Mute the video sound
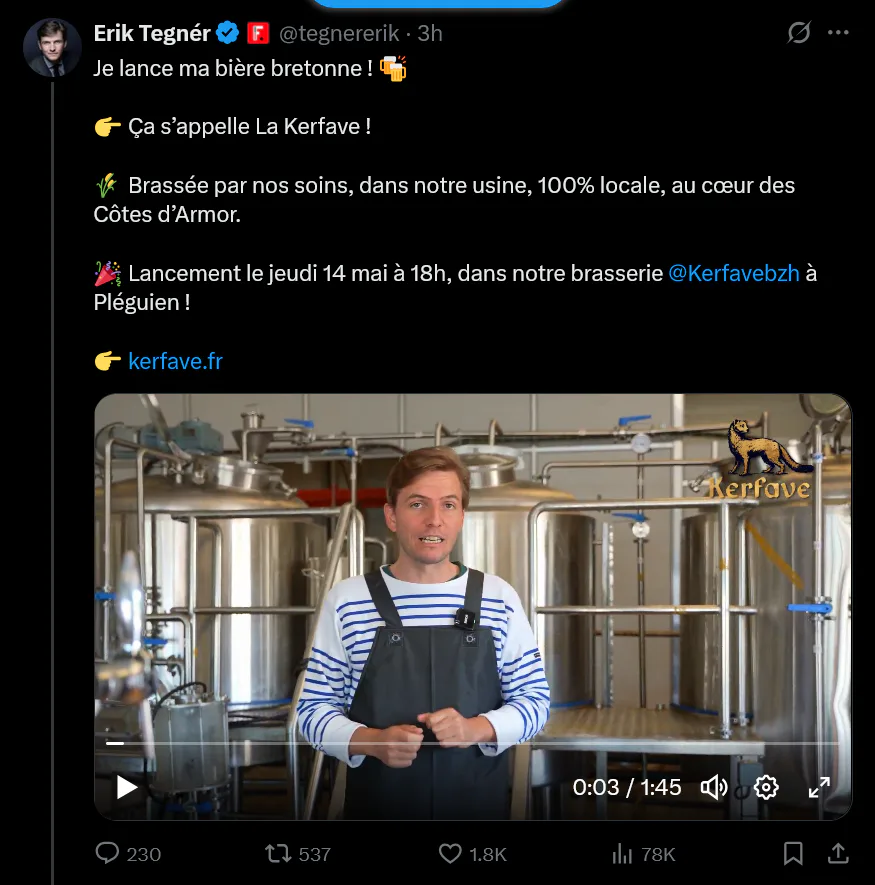 (x=714, y=787)
